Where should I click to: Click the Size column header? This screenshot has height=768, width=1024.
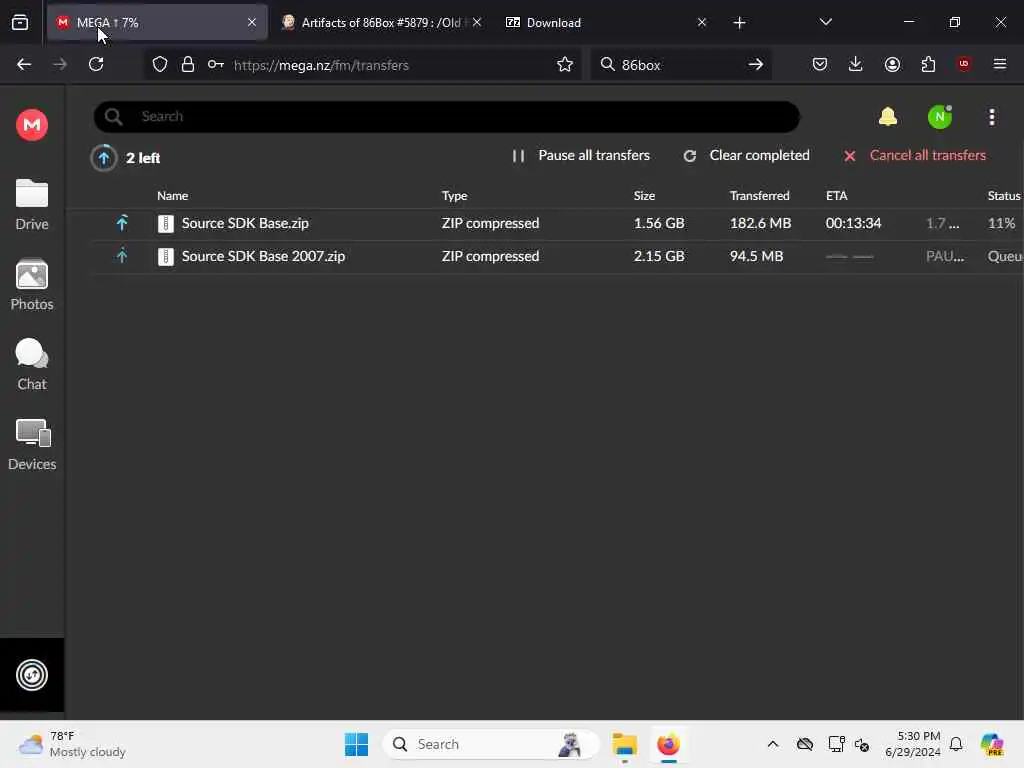644,195
